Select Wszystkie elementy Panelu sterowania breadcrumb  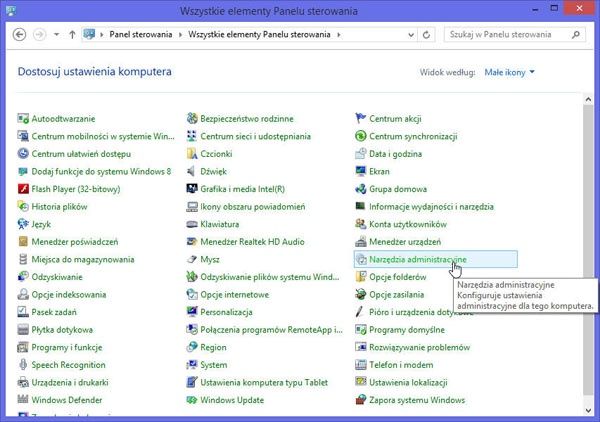pyautogui.click(x=259, y=34)
